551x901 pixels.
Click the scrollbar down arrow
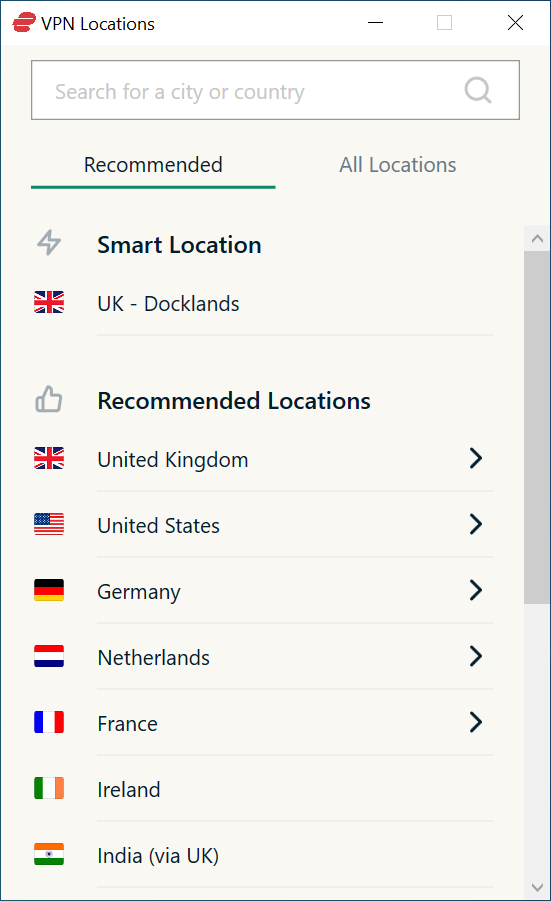pyautogui.click(x=537, y=888)
